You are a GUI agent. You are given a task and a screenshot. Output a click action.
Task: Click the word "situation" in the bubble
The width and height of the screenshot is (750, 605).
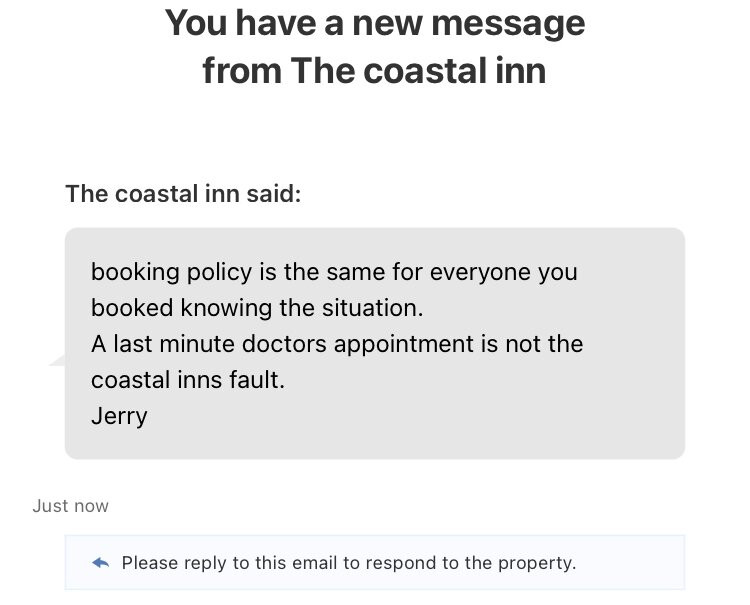[x=370, y=308]
